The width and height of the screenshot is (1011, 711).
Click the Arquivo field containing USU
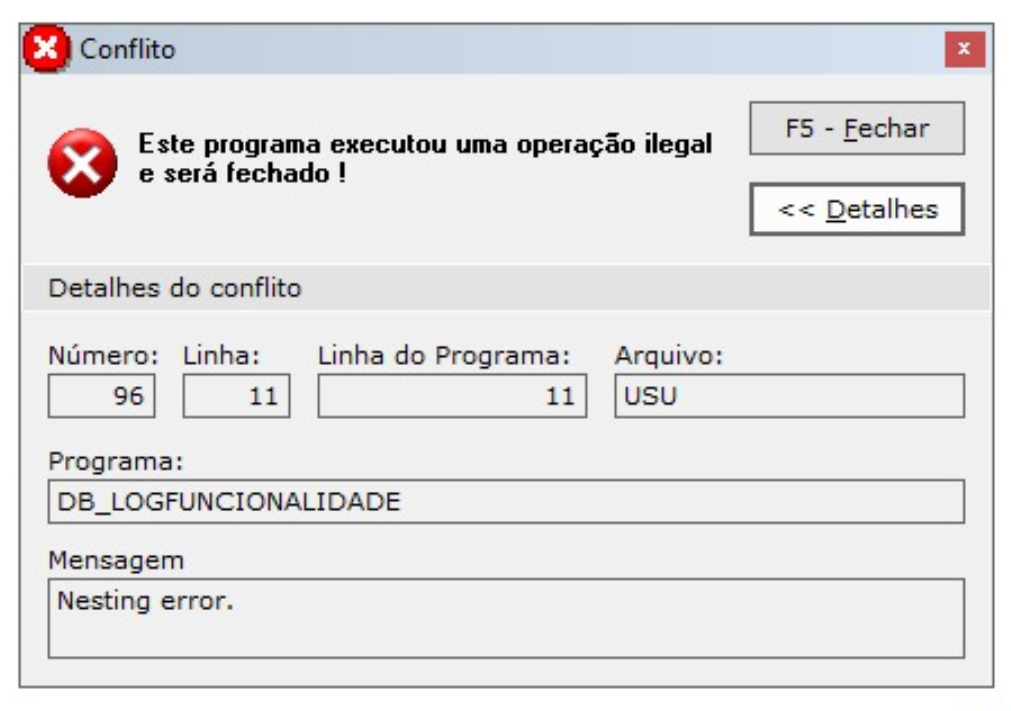point(789,397)
